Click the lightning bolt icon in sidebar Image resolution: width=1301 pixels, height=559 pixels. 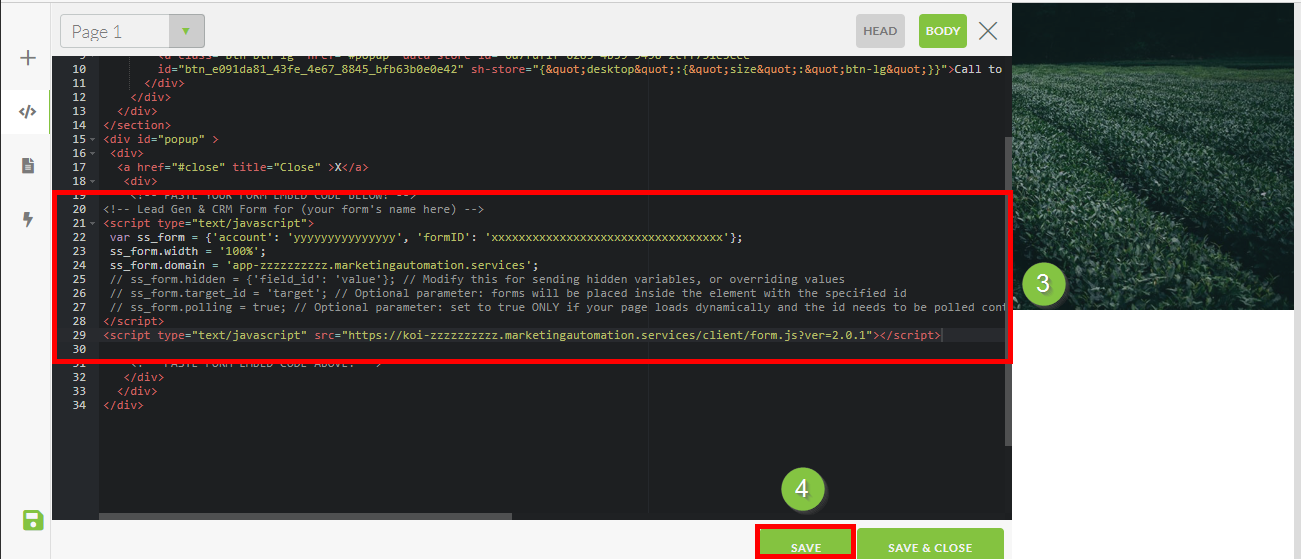coord(28,220)
